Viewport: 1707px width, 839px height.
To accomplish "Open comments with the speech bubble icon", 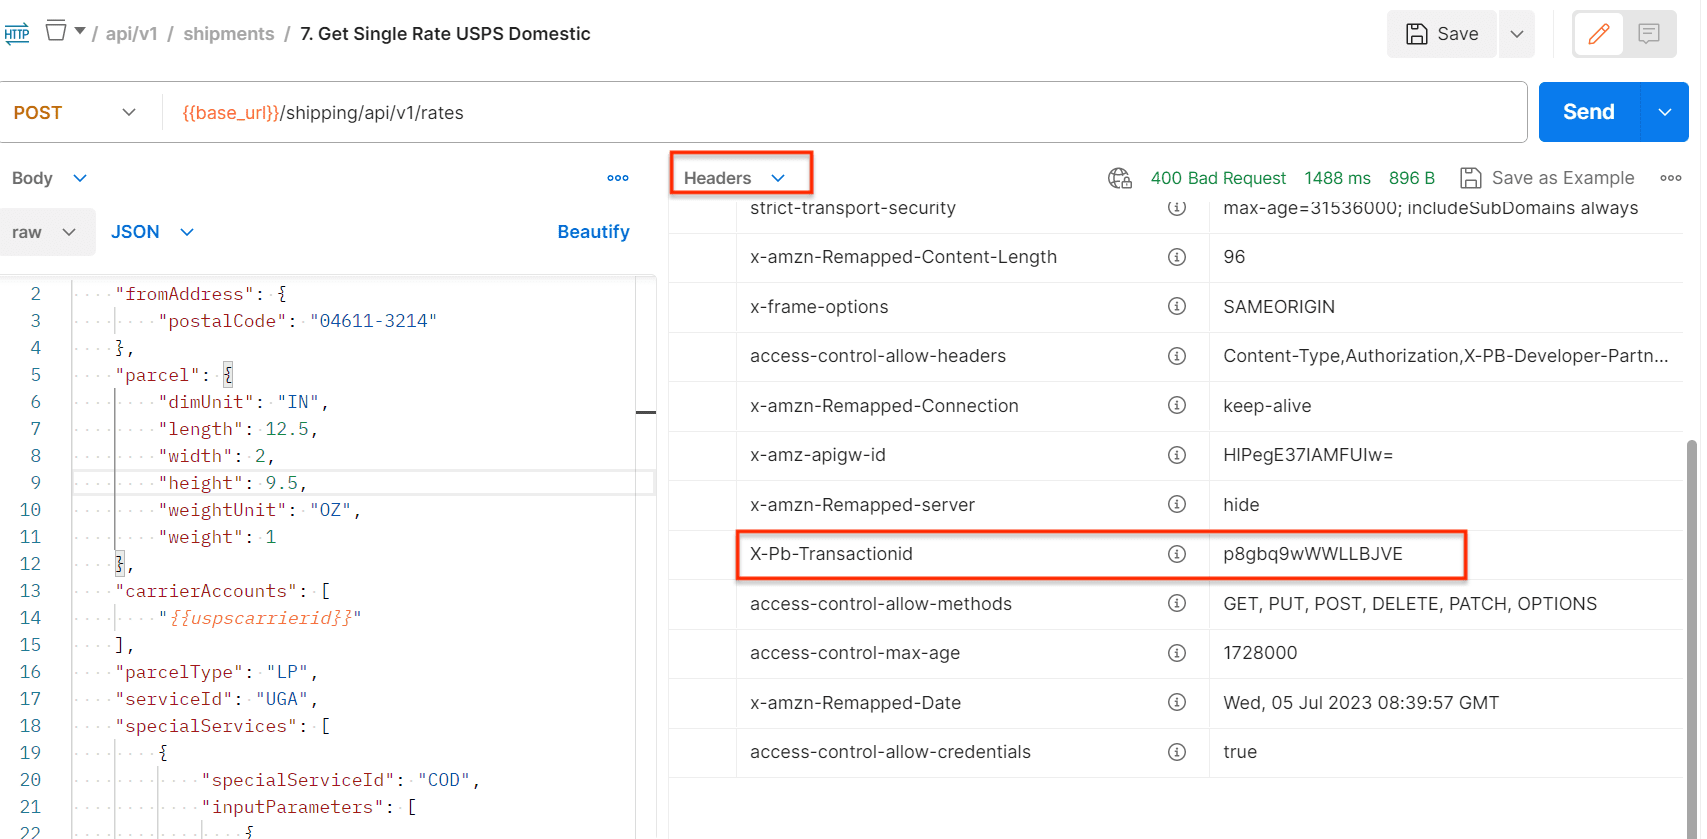I will (1649, 34).
